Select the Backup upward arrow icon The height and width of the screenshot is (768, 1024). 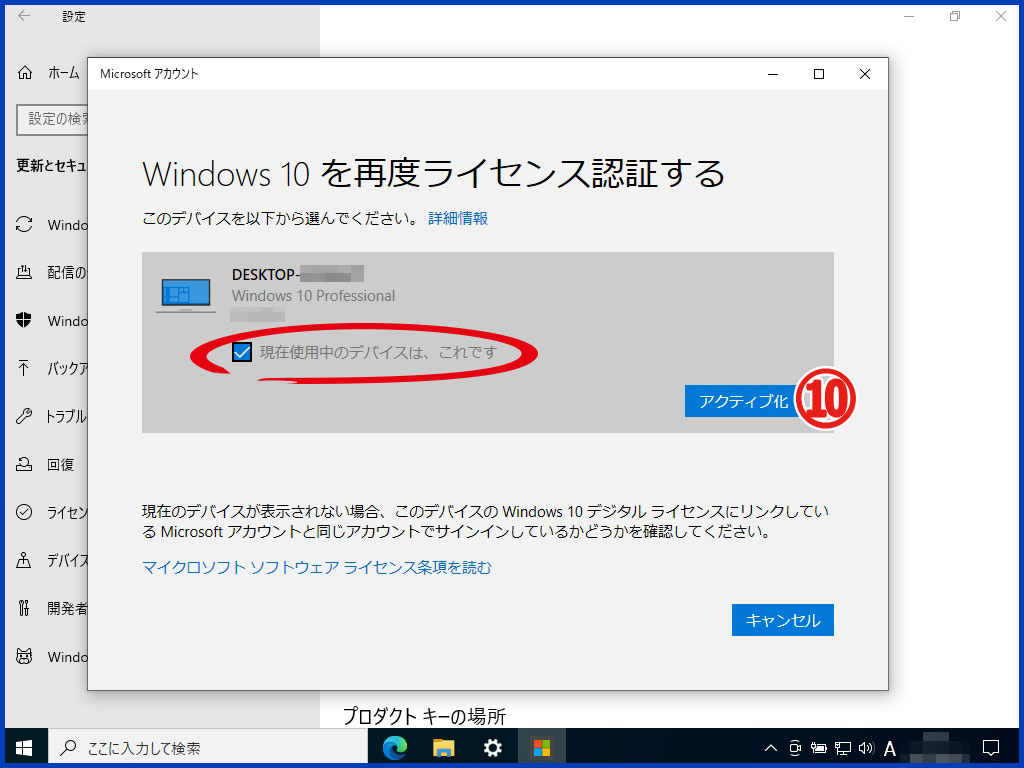(x=24, y=368)
